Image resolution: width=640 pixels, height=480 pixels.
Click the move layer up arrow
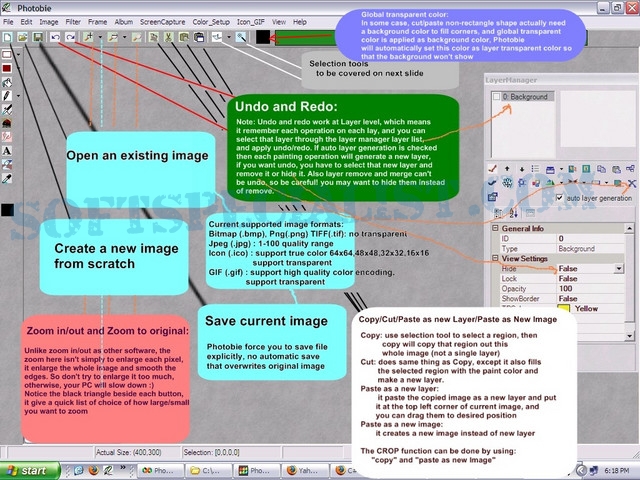(x=507, y=169)
